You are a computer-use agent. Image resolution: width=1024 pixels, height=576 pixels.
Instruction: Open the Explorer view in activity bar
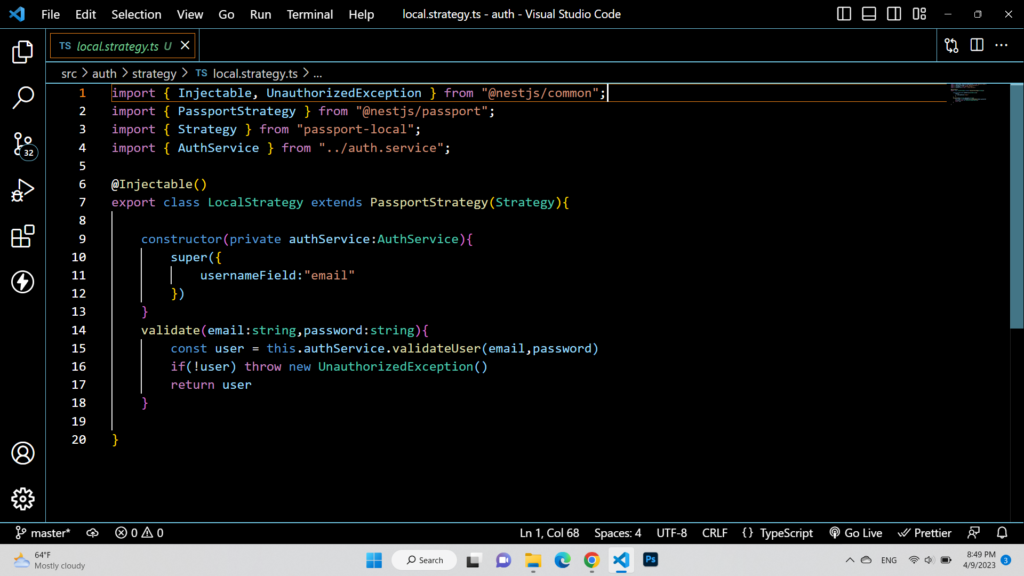[23, 52]
